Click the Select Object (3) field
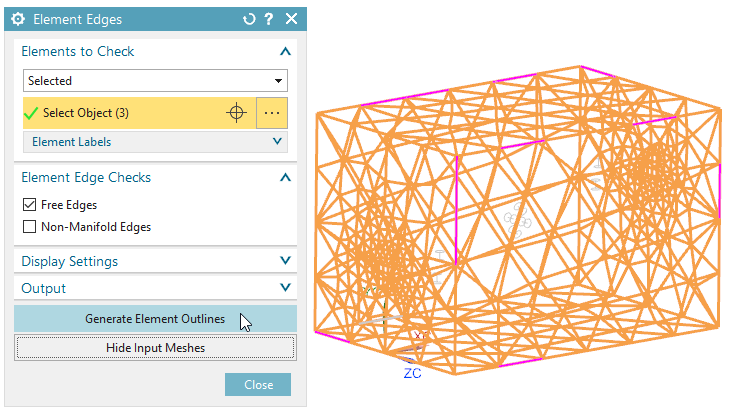The width and height of the screenshot is (735, 412). tap(120, 113)
